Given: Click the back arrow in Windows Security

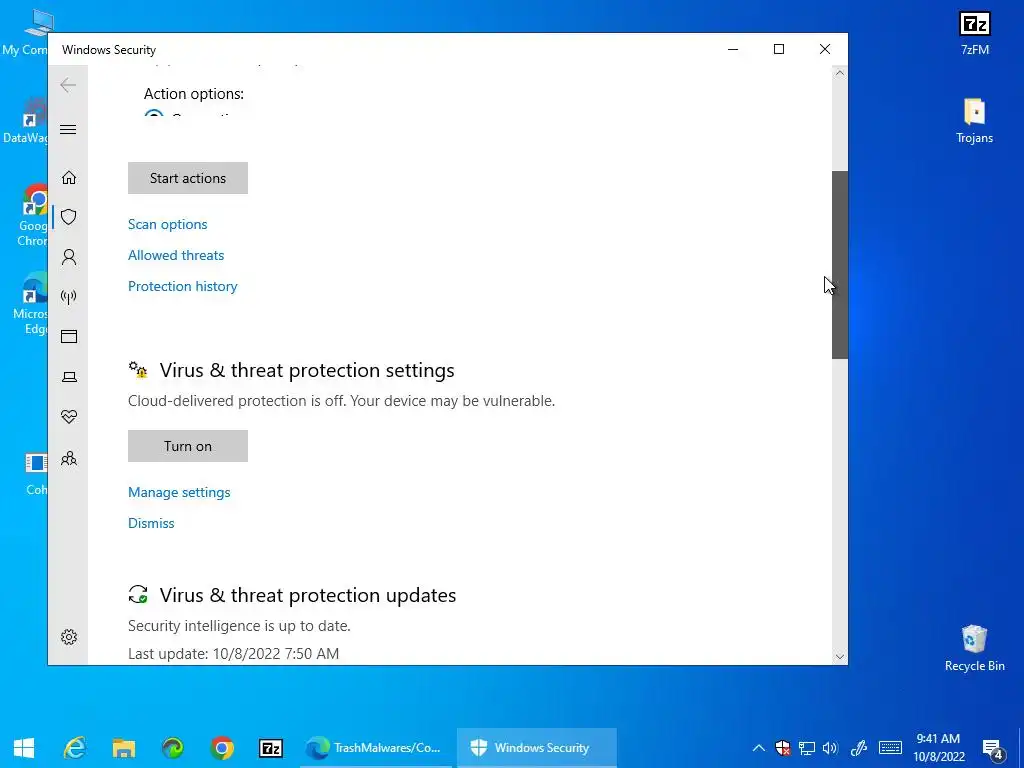Looking at the screenshot, I should click(x=68, y=85).
